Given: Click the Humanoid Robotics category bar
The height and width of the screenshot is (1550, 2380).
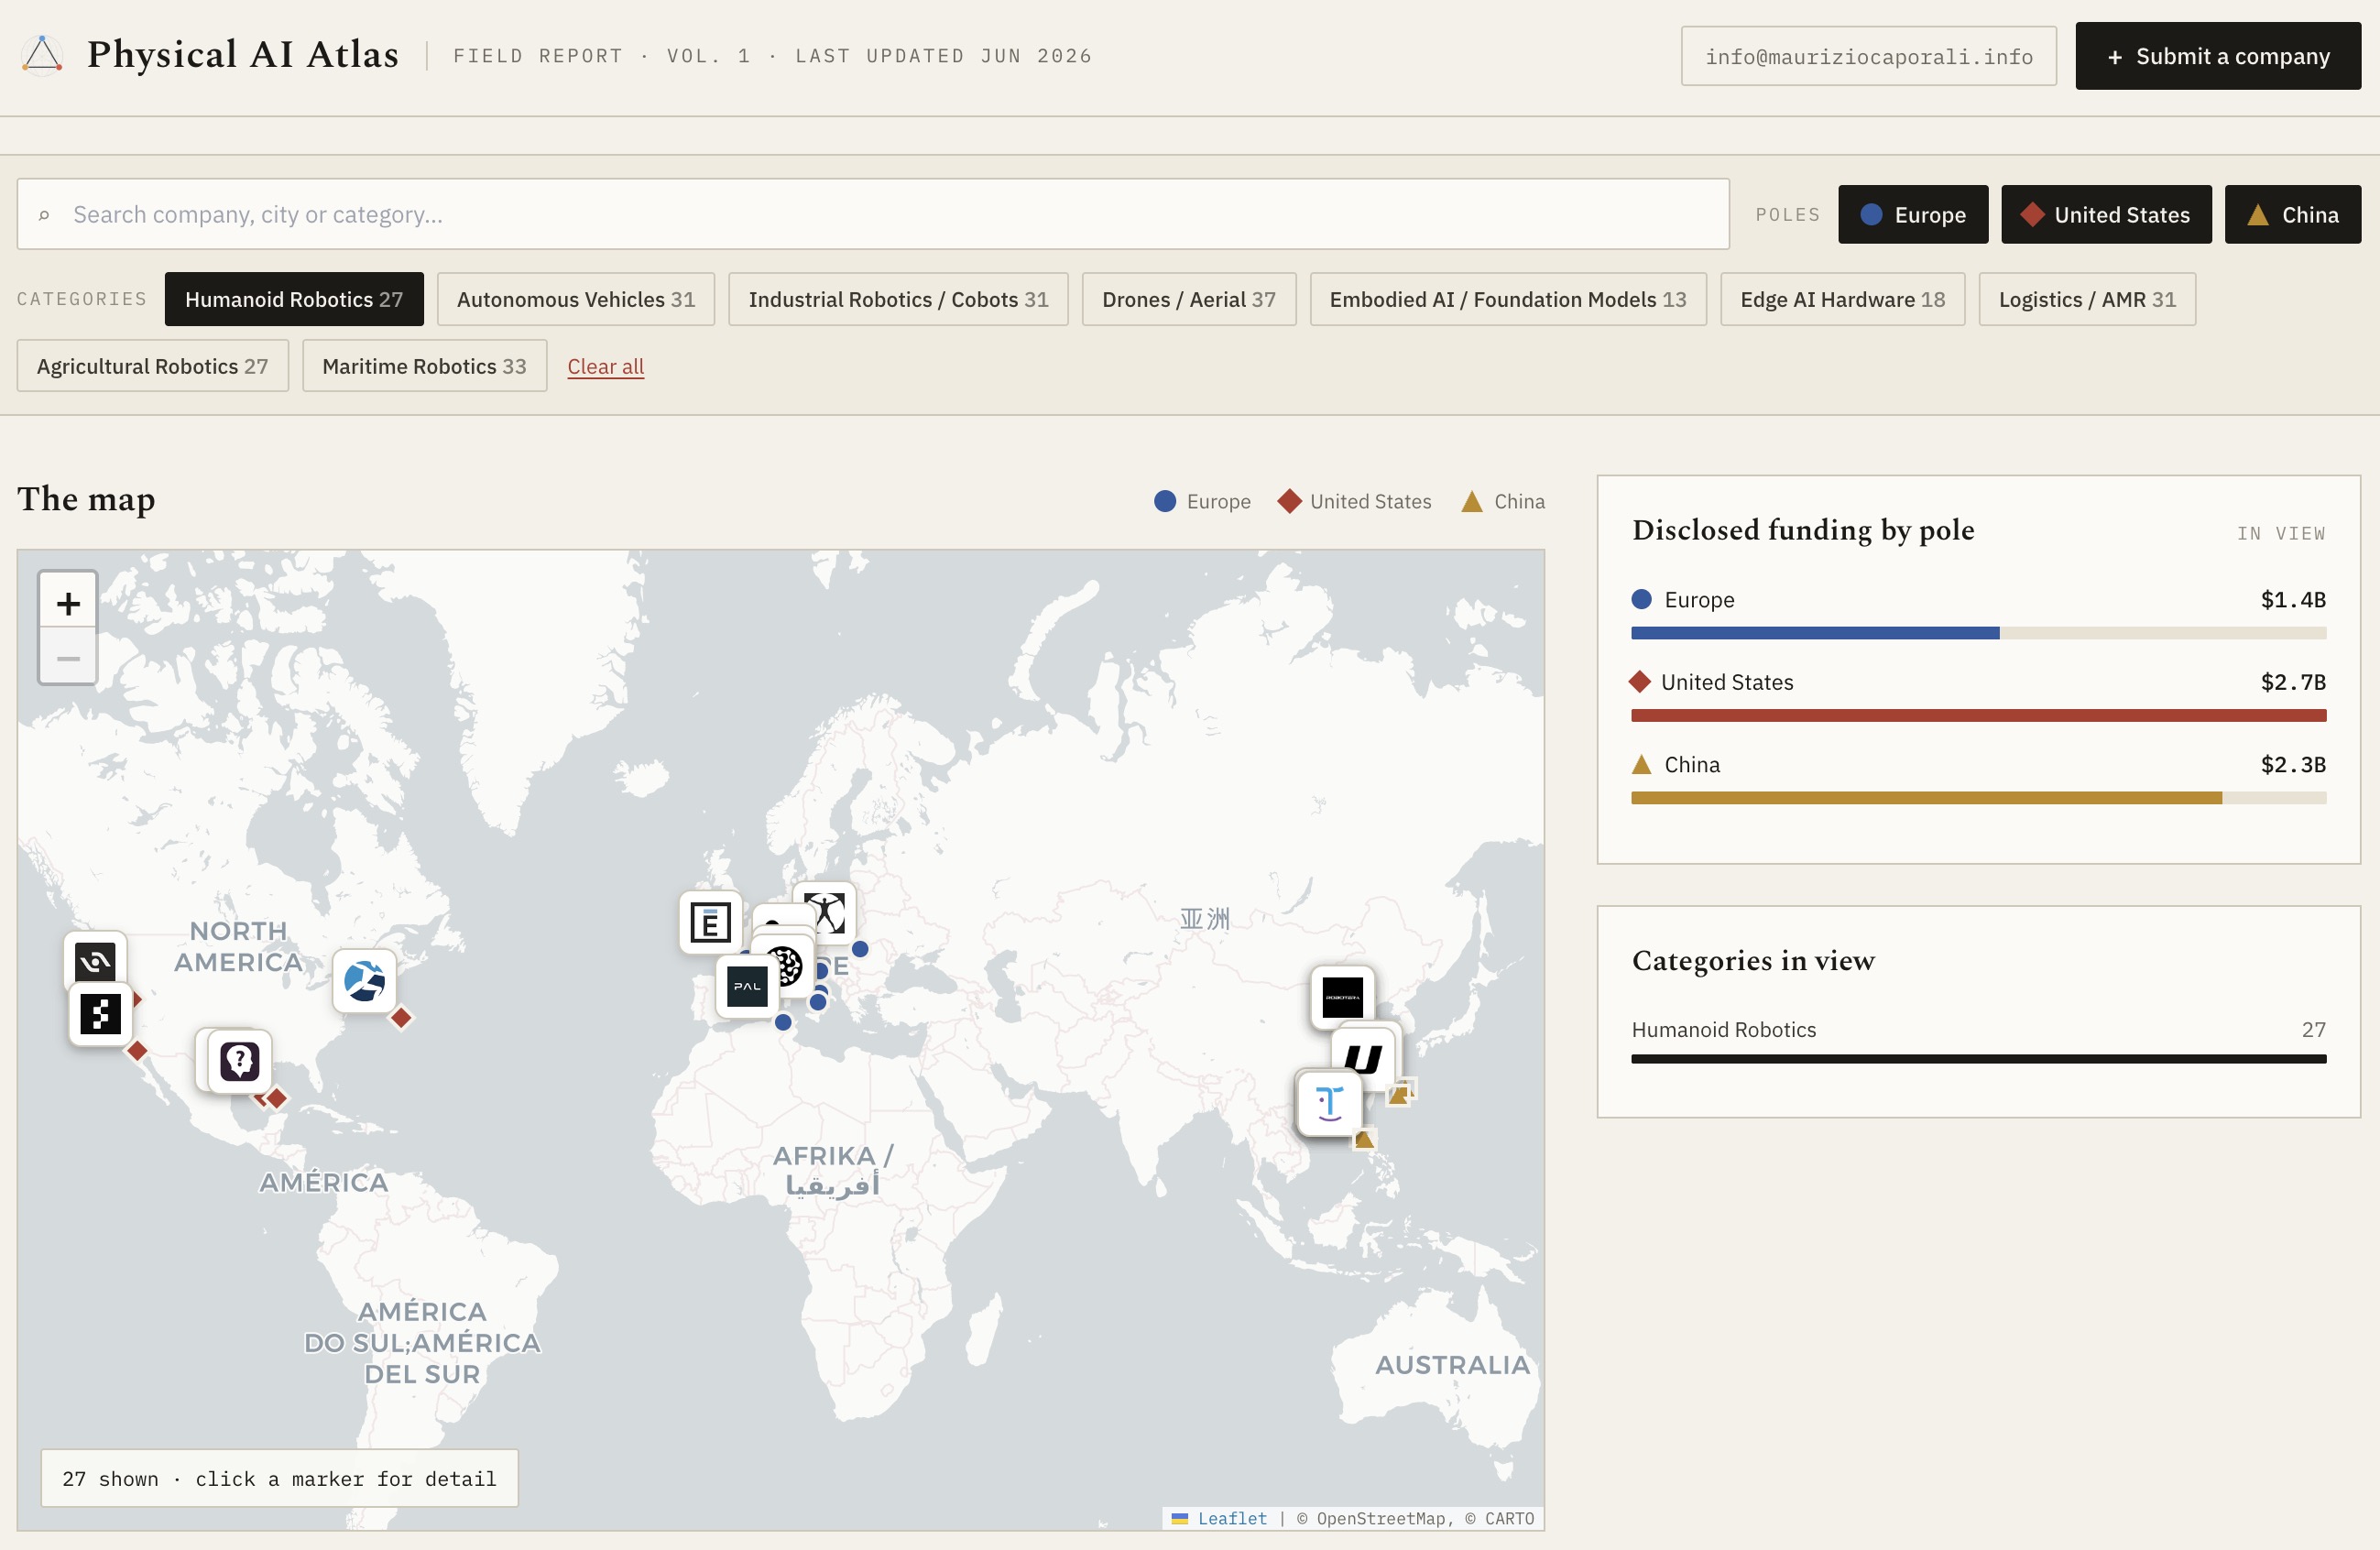Looking at the screenshot, I should click(1978, 1059).
